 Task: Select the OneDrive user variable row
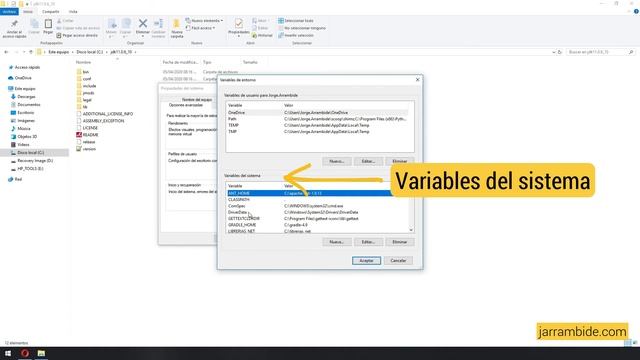pos(318,112)
